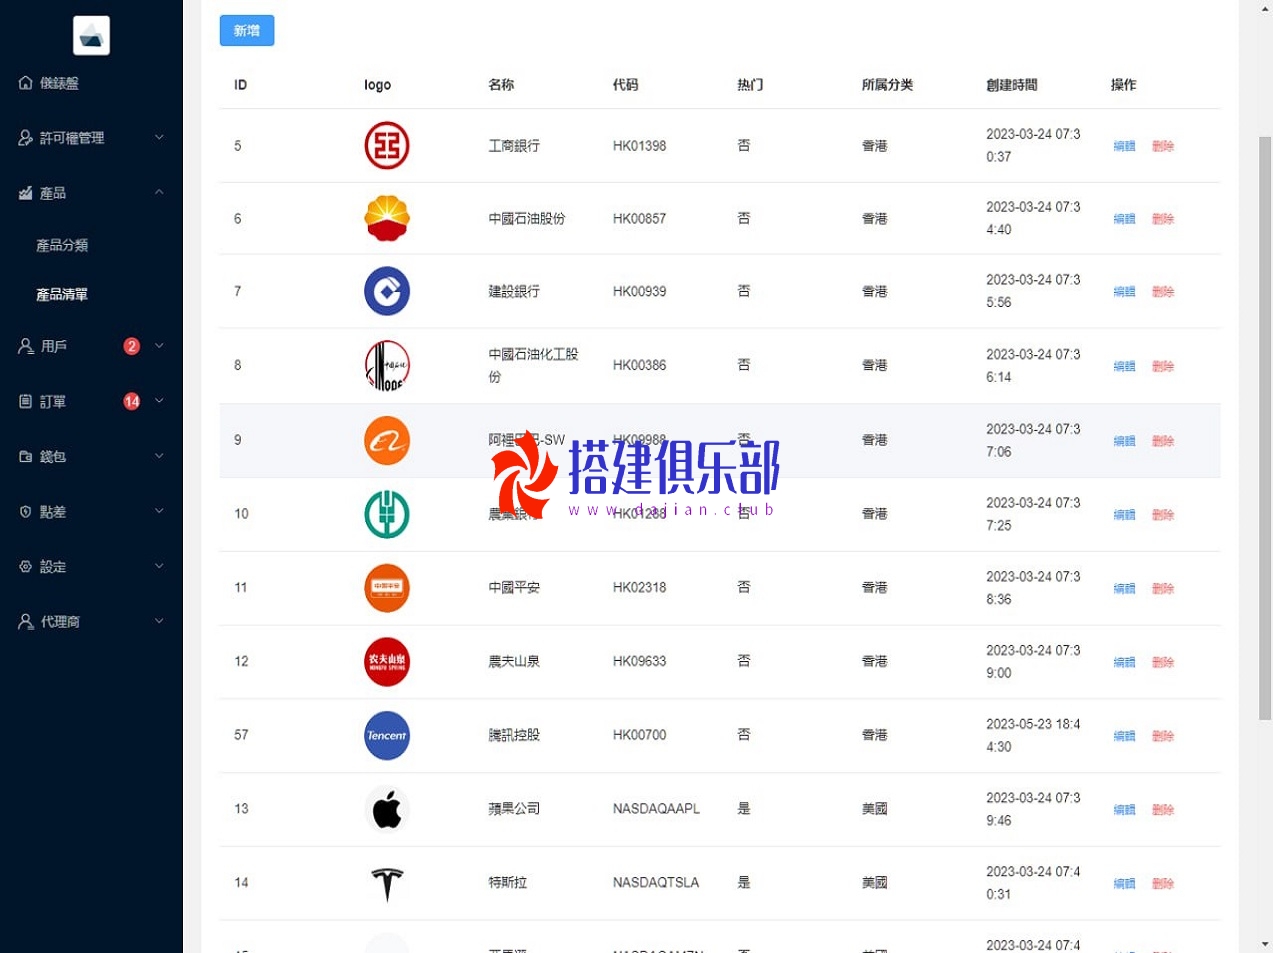Click the 所属分类 column header

[888, 85]
